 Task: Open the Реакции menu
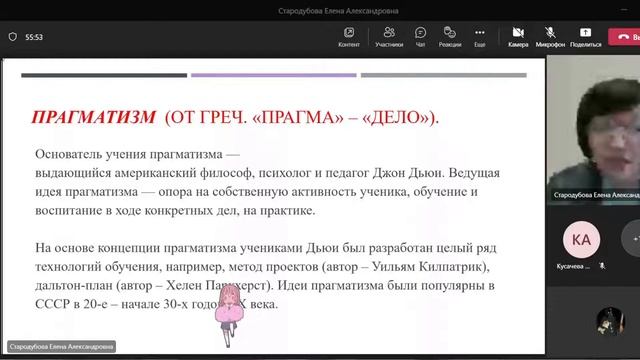click(449, 37)
